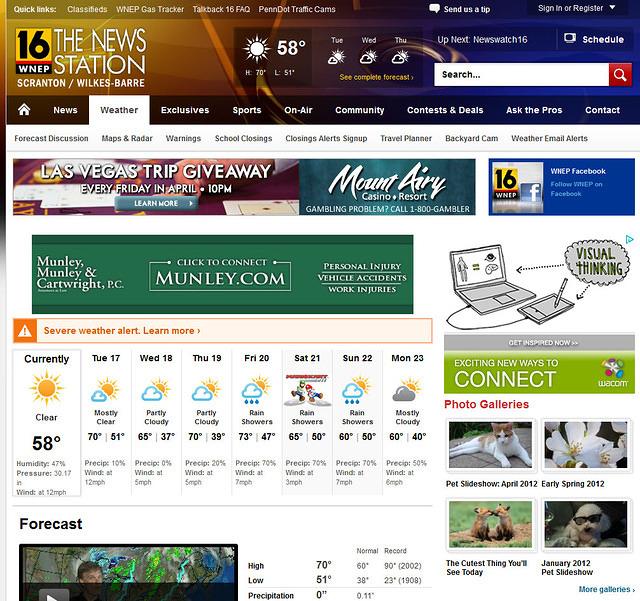Click the Fri 20 rain showers icon

click(256, 390)
